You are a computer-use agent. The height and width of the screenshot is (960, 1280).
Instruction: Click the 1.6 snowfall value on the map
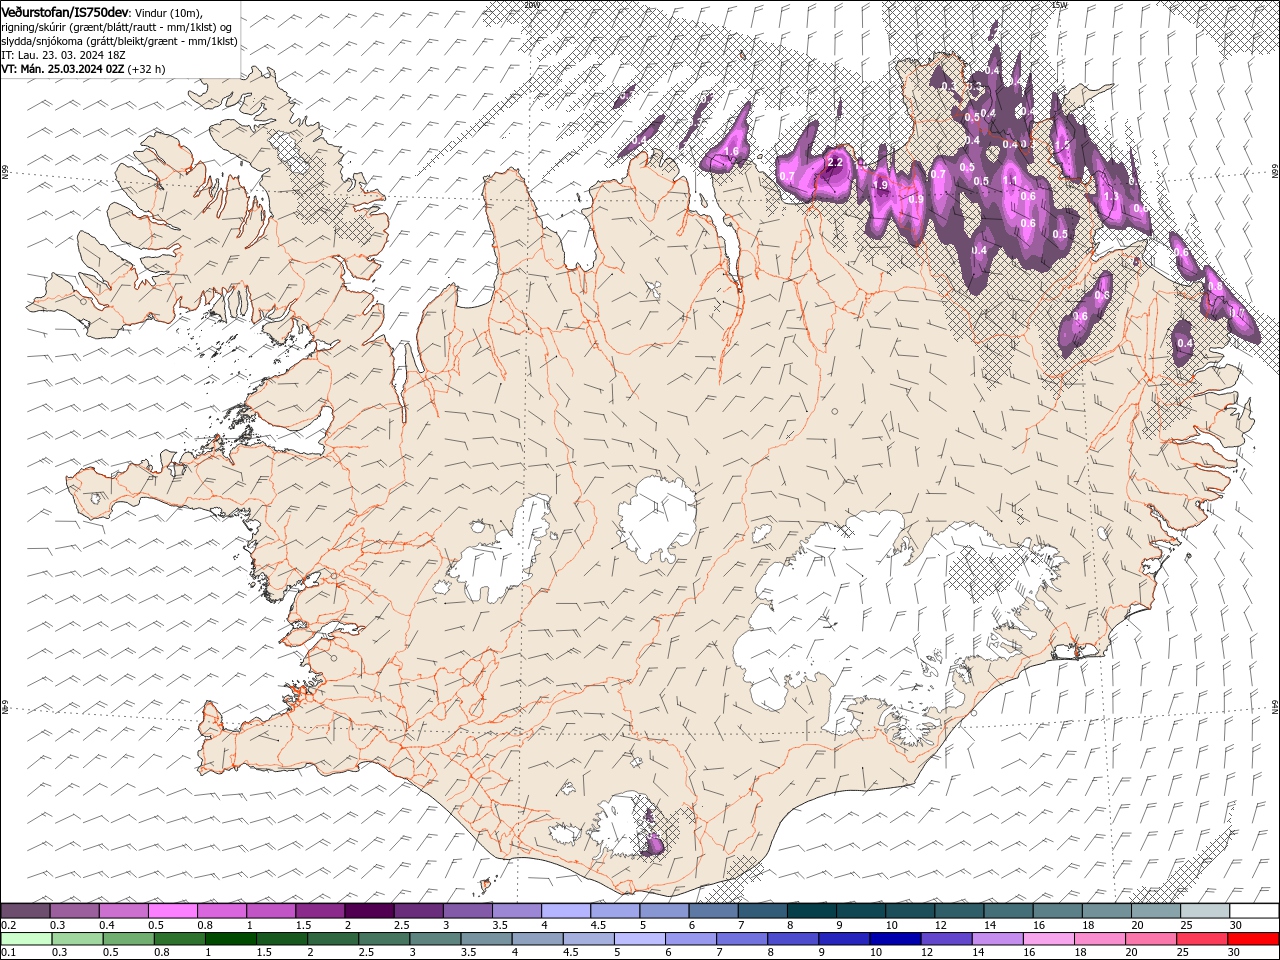(730, 152)
